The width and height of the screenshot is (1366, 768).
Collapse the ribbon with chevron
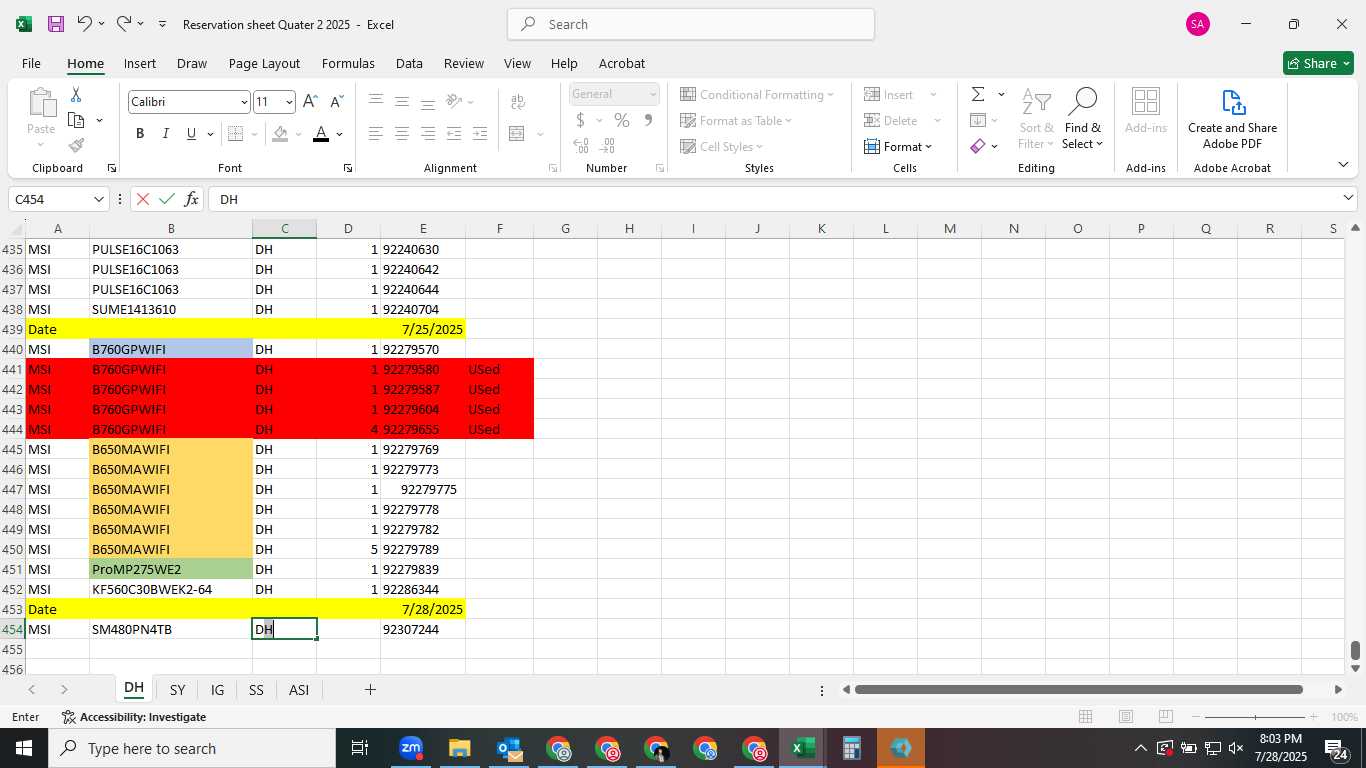(x=1342, y=164)
